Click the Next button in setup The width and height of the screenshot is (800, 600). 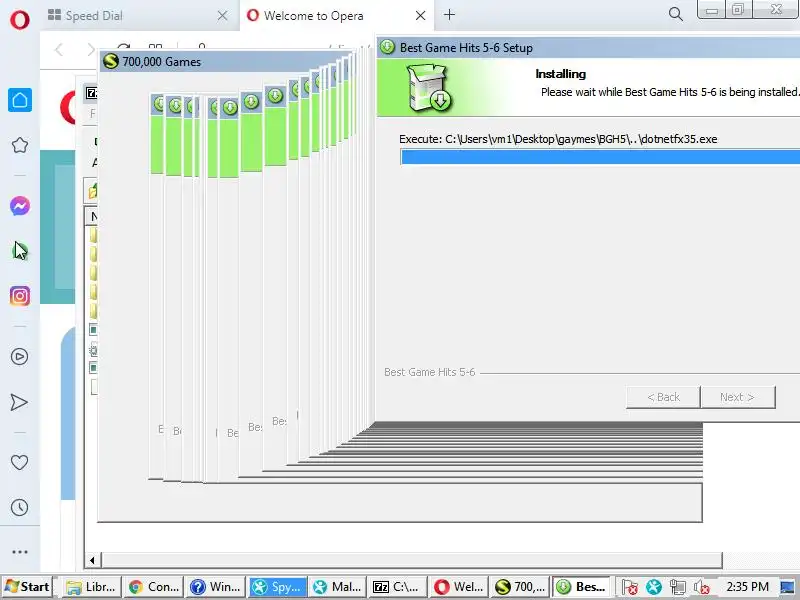coord(737,397)
